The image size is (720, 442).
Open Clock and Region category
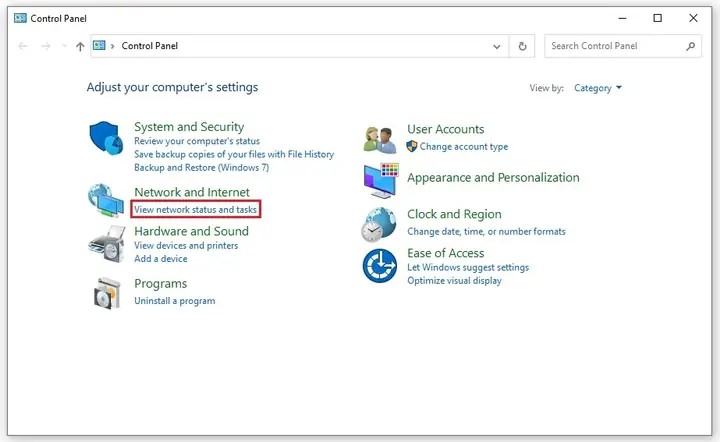454,214
